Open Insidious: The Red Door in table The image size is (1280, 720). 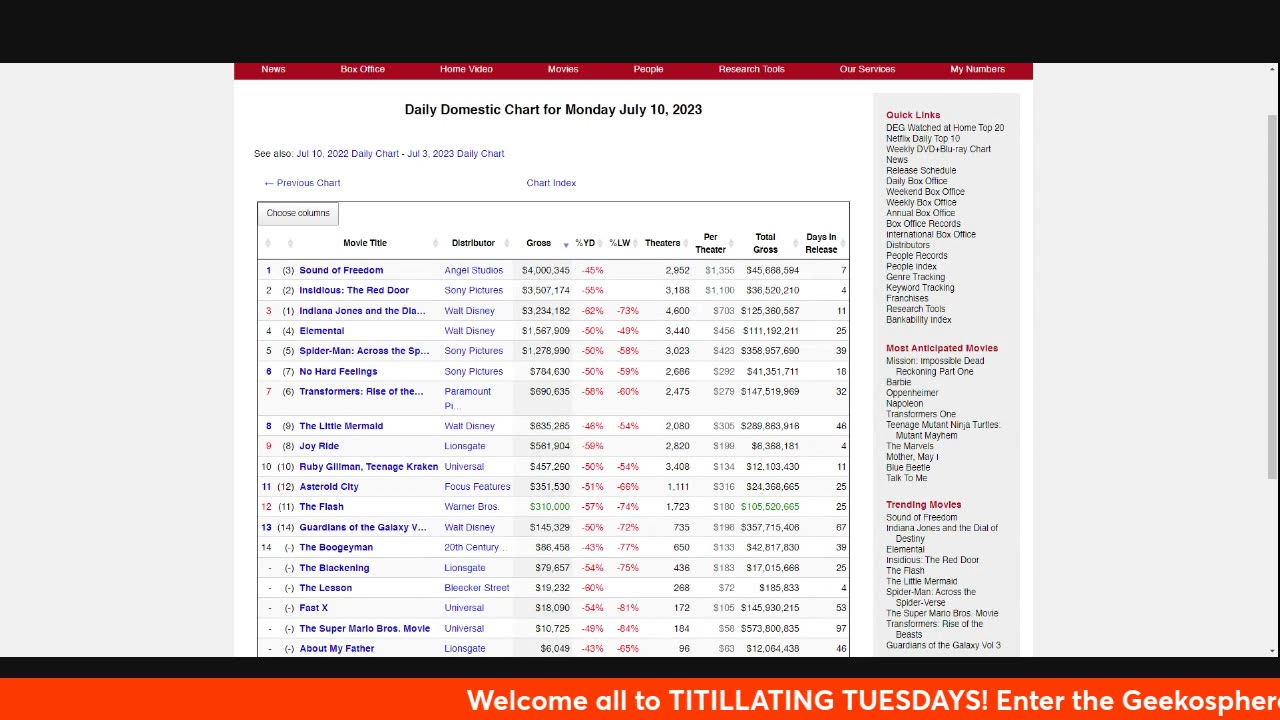[354, 290]
